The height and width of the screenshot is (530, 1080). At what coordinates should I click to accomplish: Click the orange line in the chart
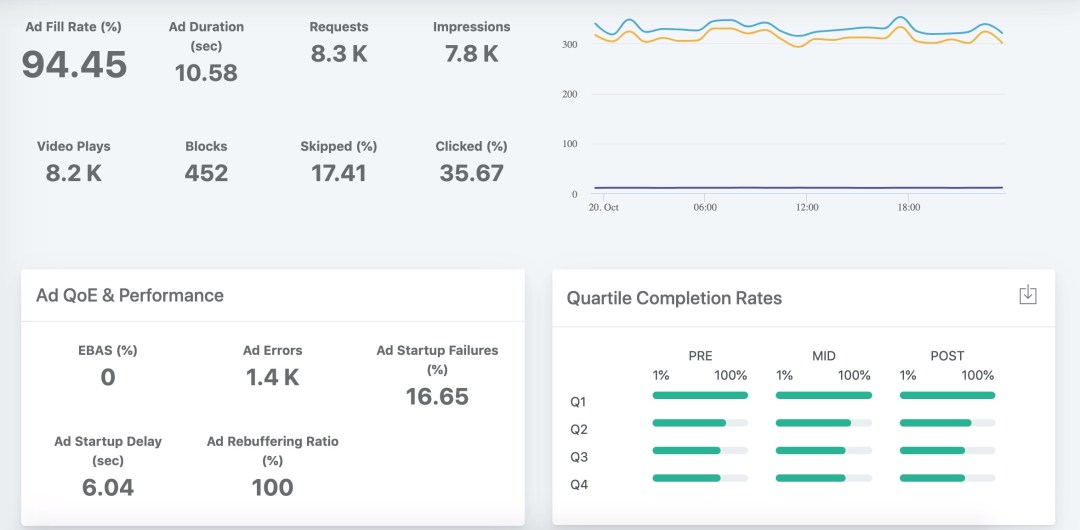point(799,46)
